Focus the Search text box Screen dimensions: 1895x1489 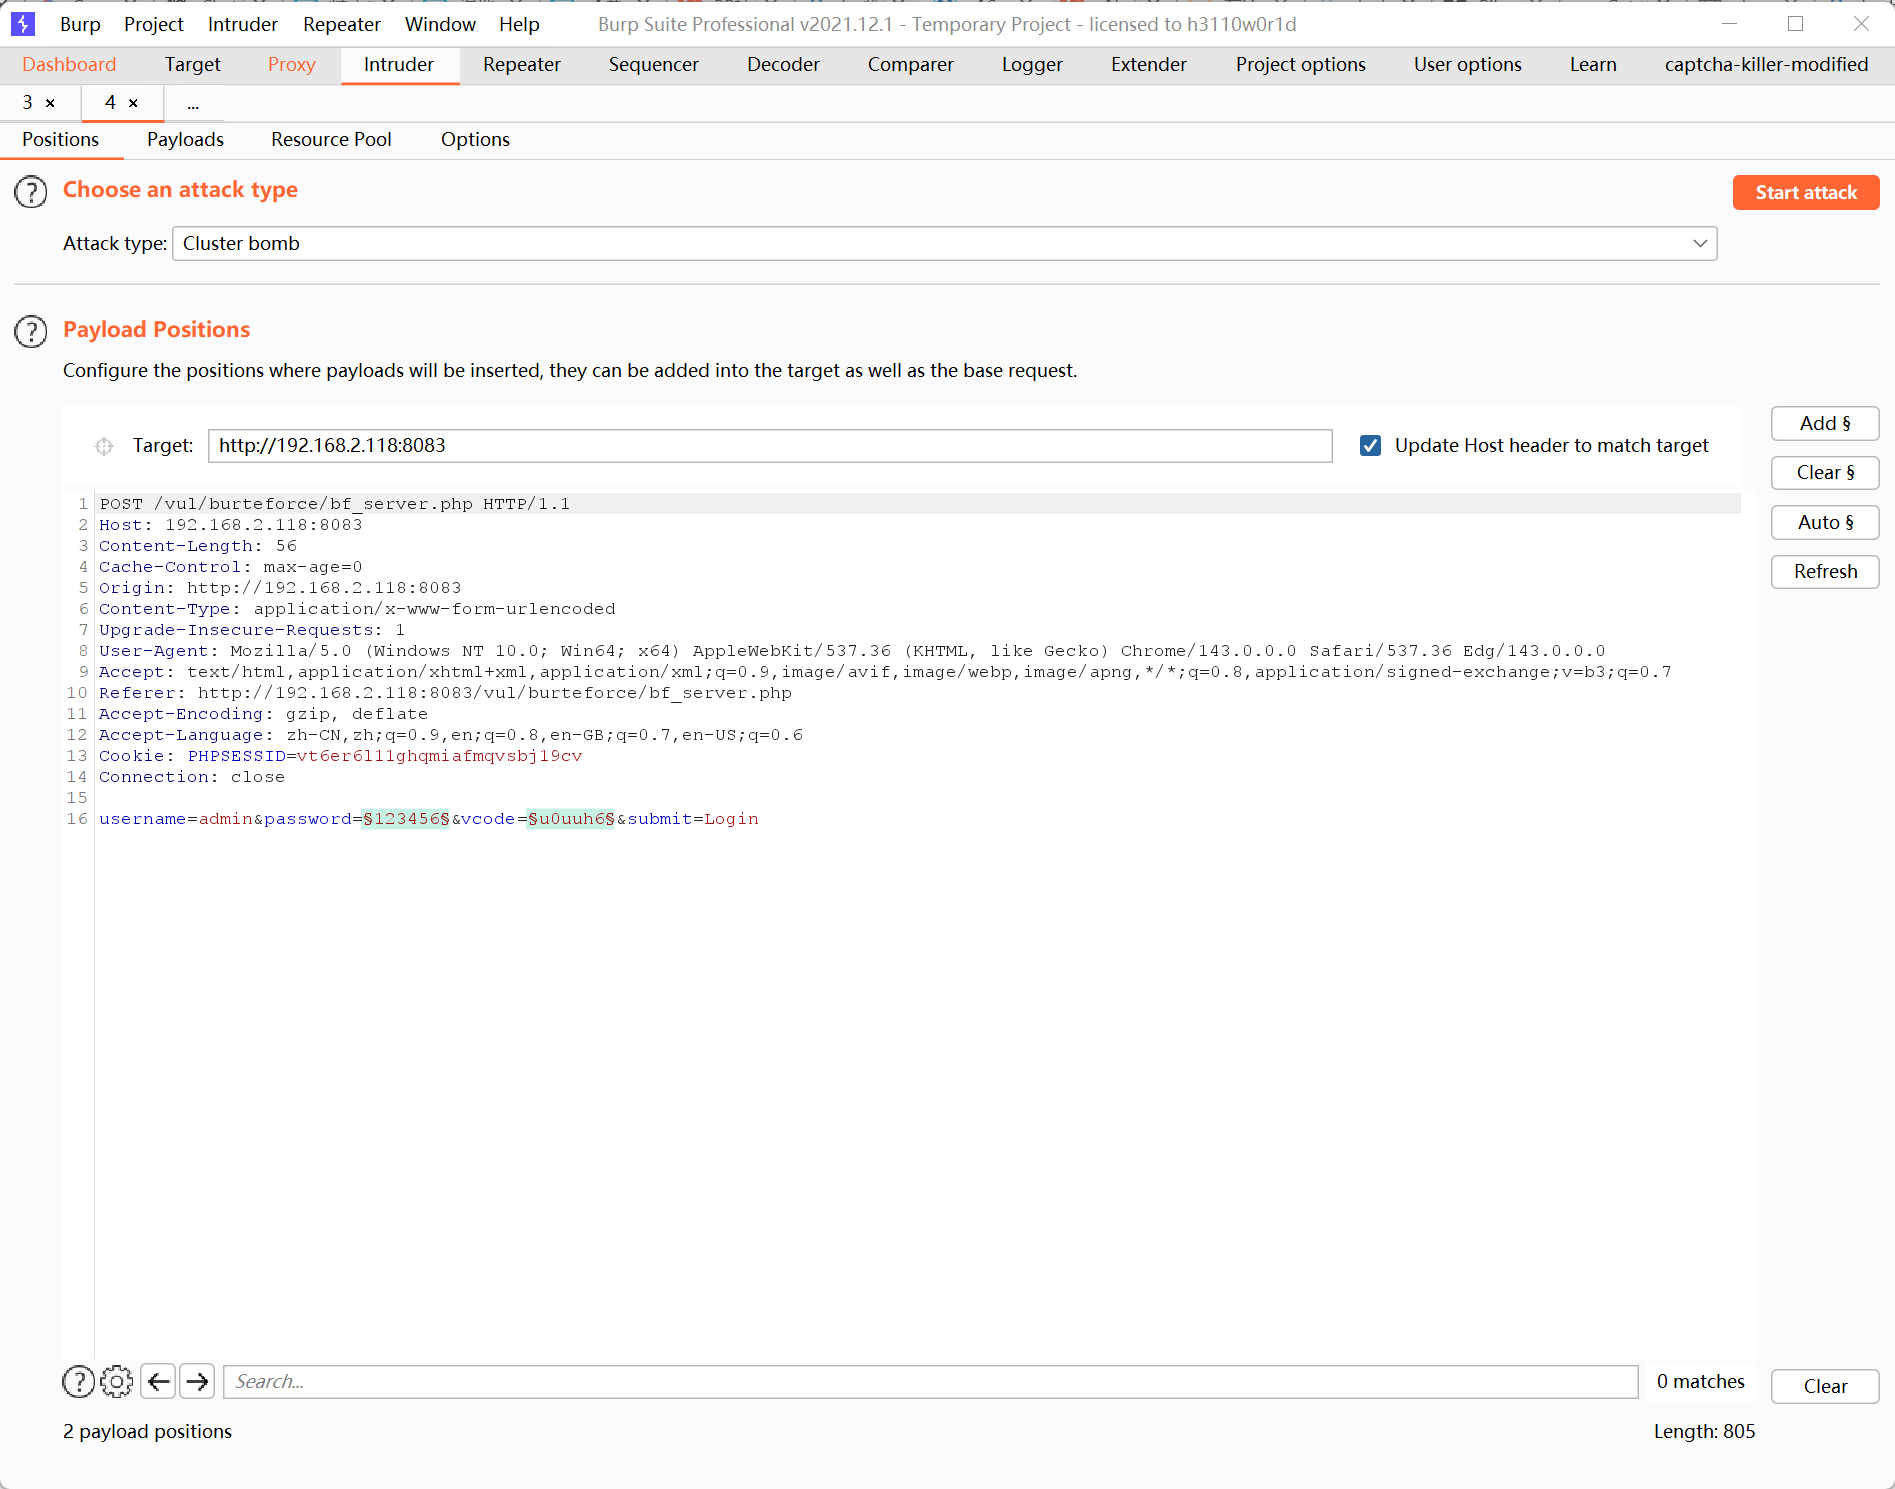pos(929,1381)
